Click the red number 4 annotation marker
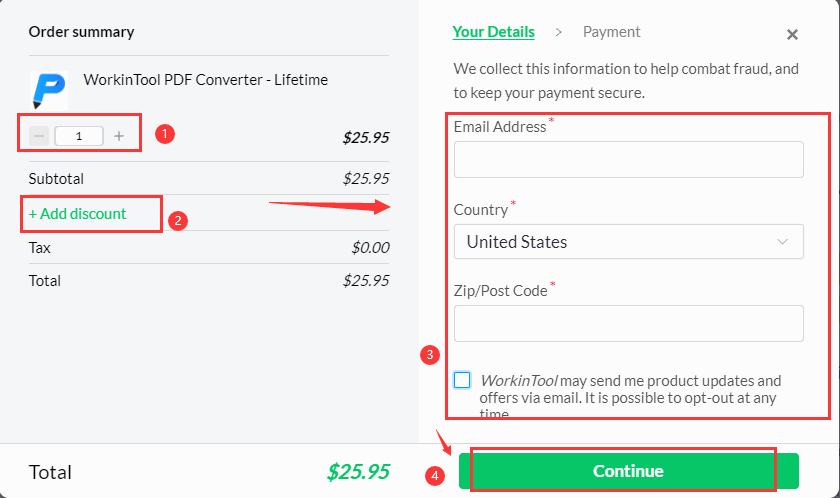Screen dimensions: 840x498 coord(435,476)
